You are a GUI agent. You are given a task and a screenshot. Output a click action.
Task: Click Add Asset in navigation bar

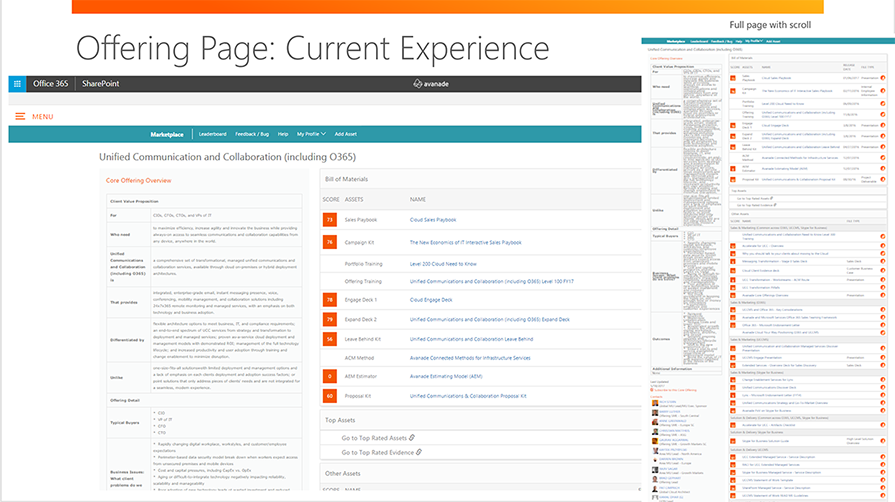[346, 133]
